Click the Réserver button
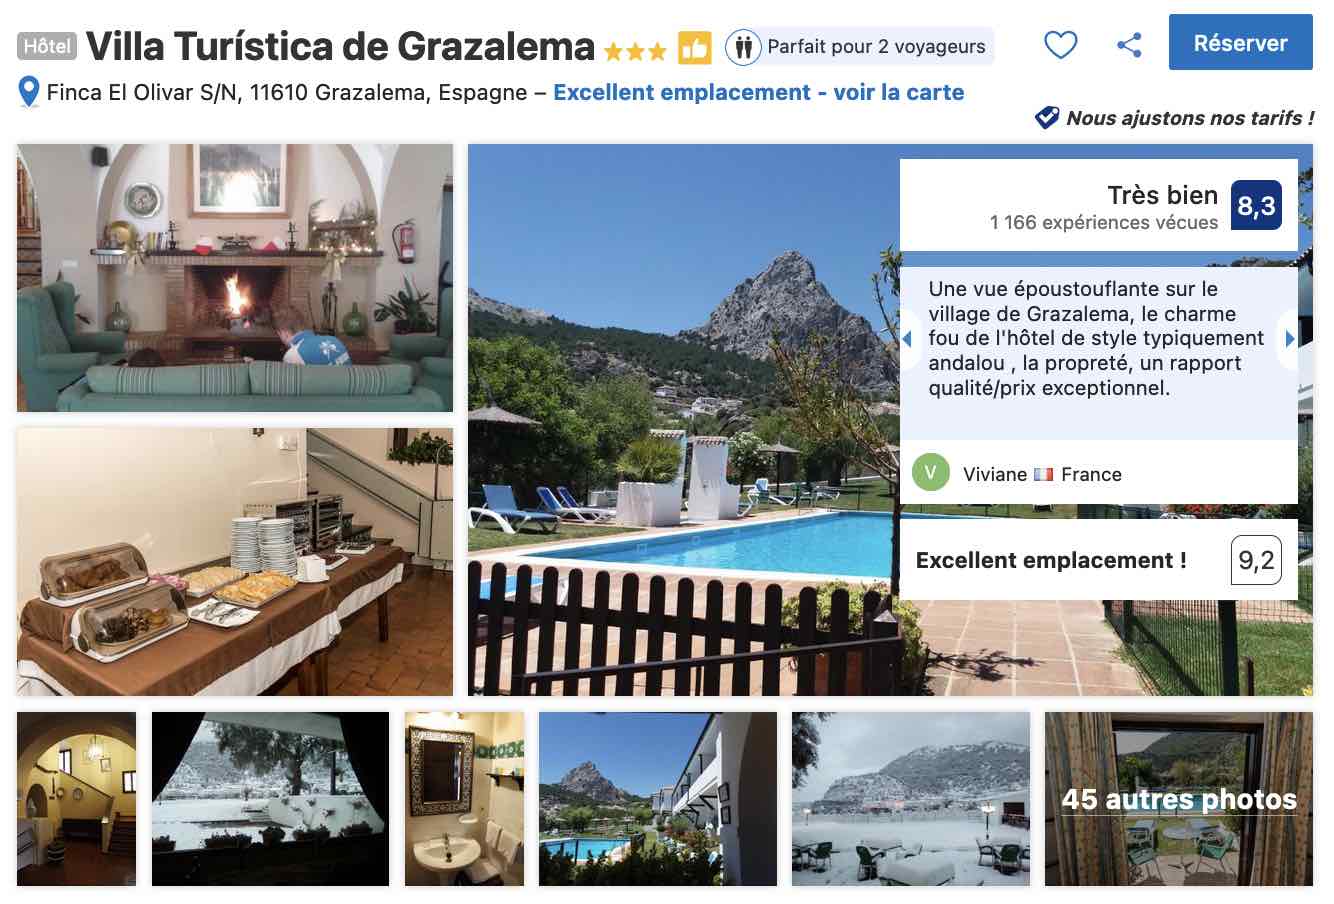Image resolution: width=1334 pixels, height=904 pixels. (x=1240, y=43)
